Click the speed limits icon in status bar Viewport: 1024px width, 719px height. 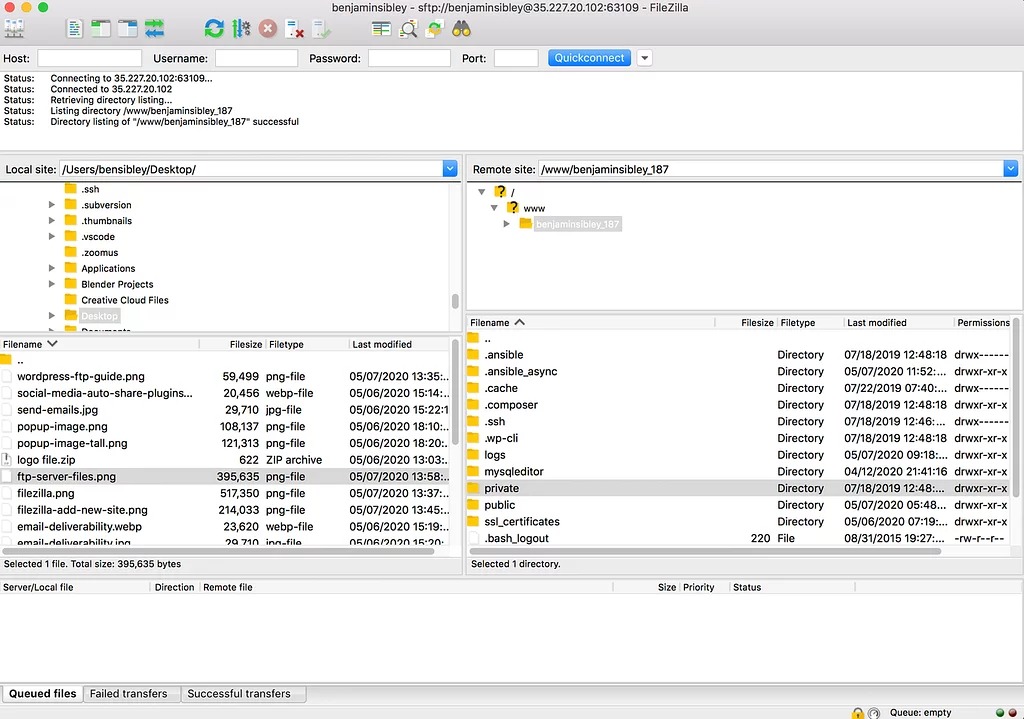[874, 713]
